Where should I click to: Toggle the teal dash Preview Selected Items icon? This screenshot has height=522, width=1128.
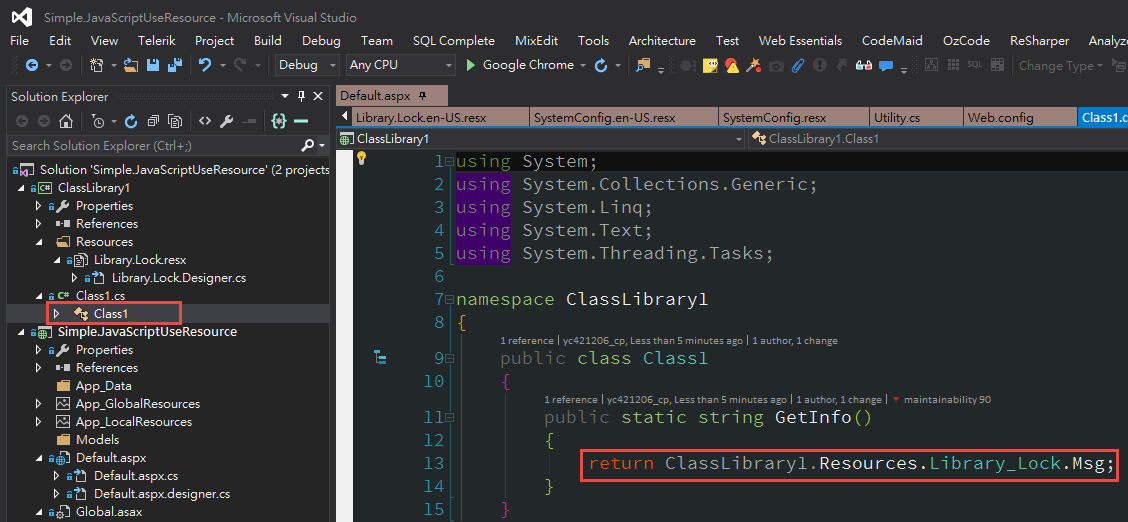(301, 121)
